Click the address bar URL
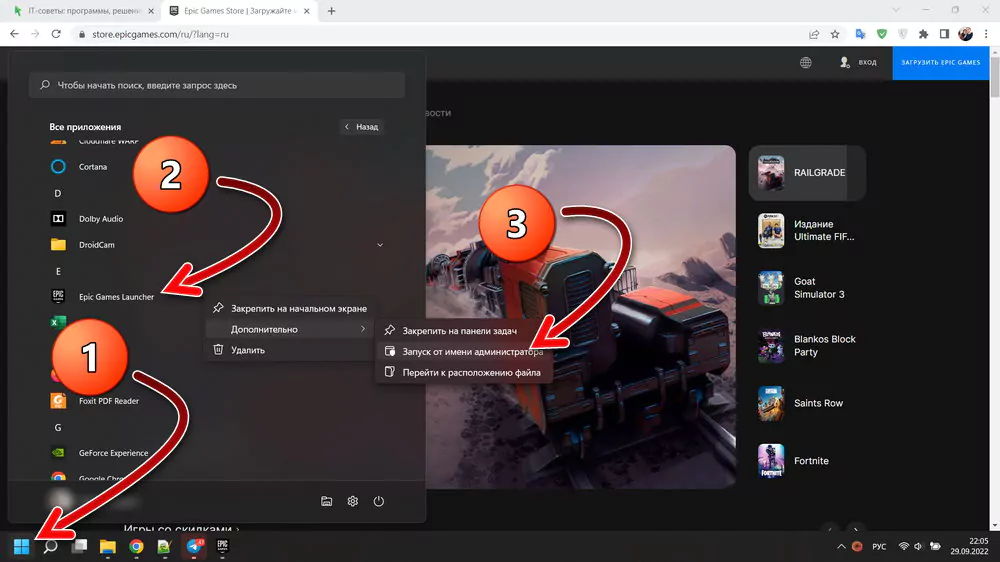The height and width of the screenshot is (562, 1000). point(161,34)
